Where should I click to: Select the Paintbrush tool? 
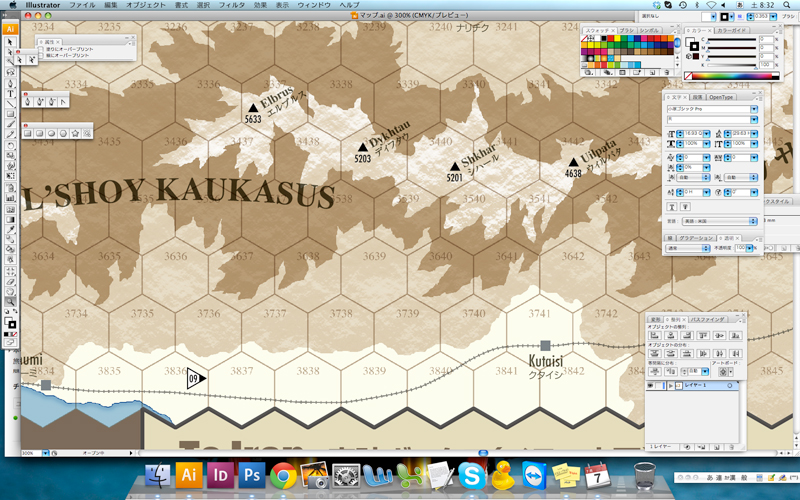[x=10, y=124]
